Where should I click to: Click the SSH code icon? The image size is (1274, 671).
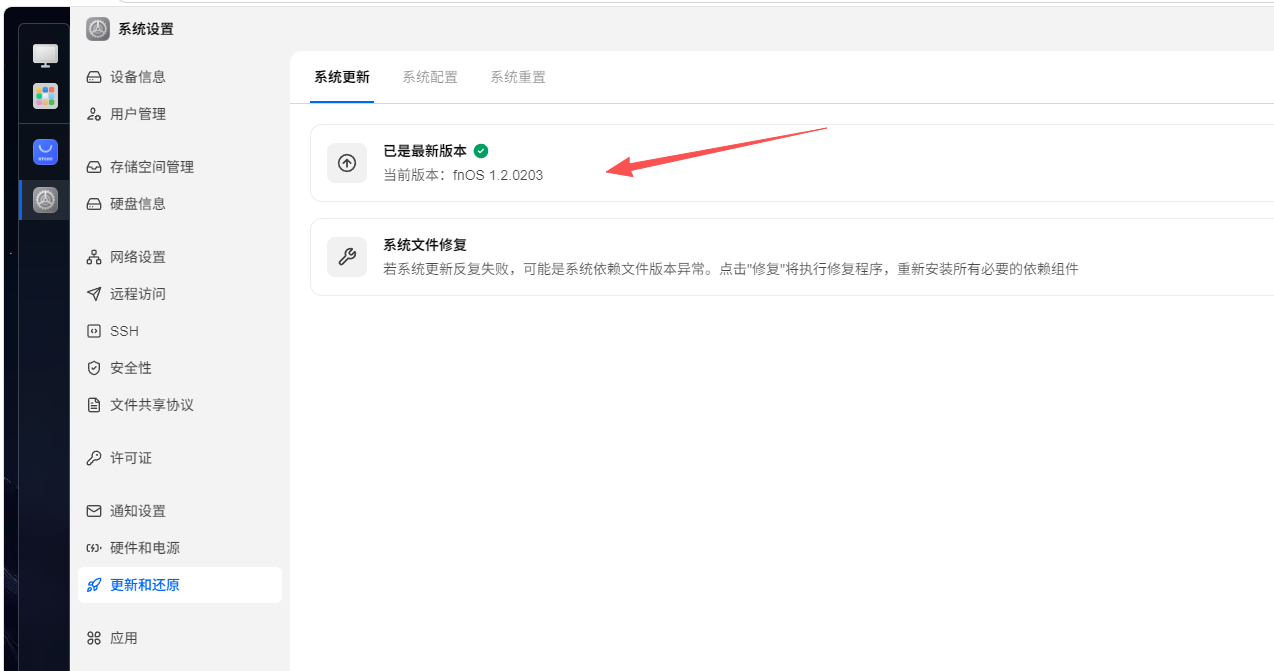tap(94, 331)
